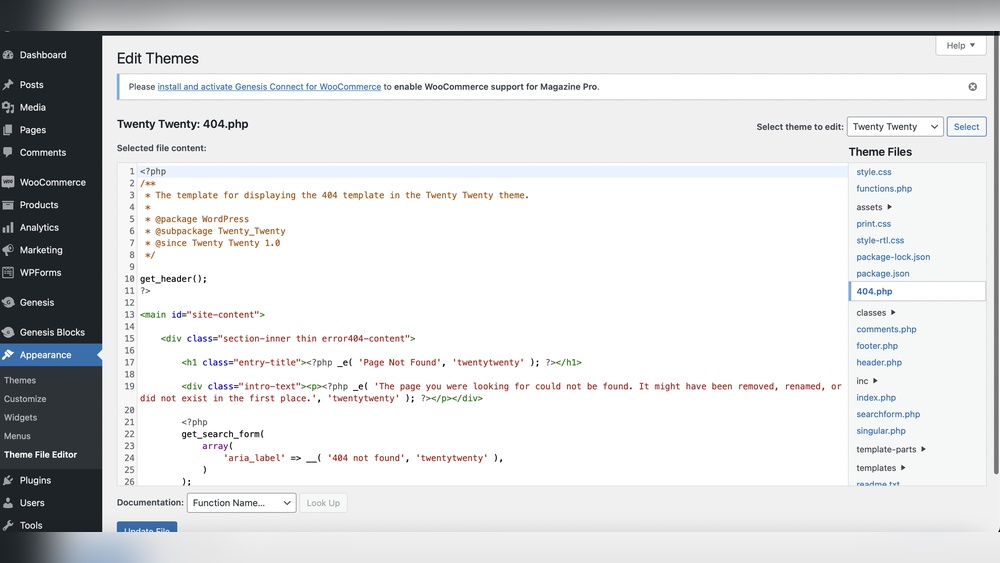Click the Select theme button

(966, 126)
